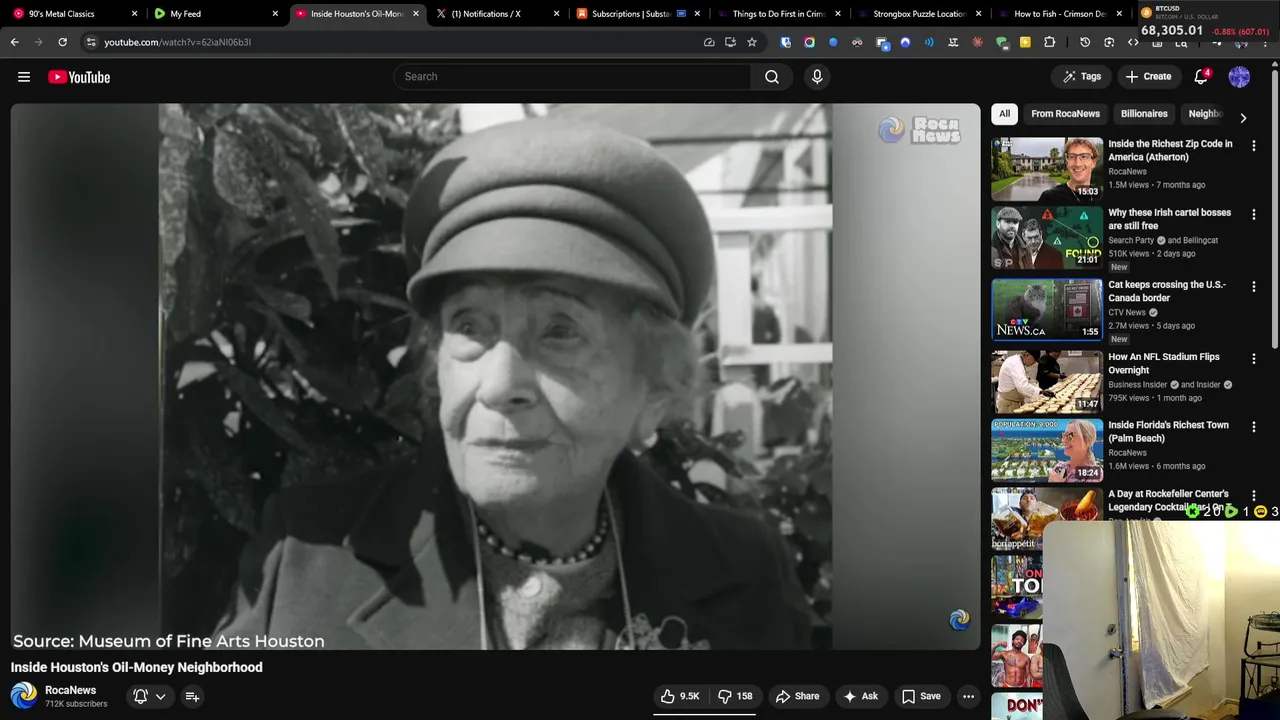The height and width of the screenshot is (720, 1280).
Task: Open the Cat keeps crossing the U.S.-Canada border title
Action: point(1167,291)
